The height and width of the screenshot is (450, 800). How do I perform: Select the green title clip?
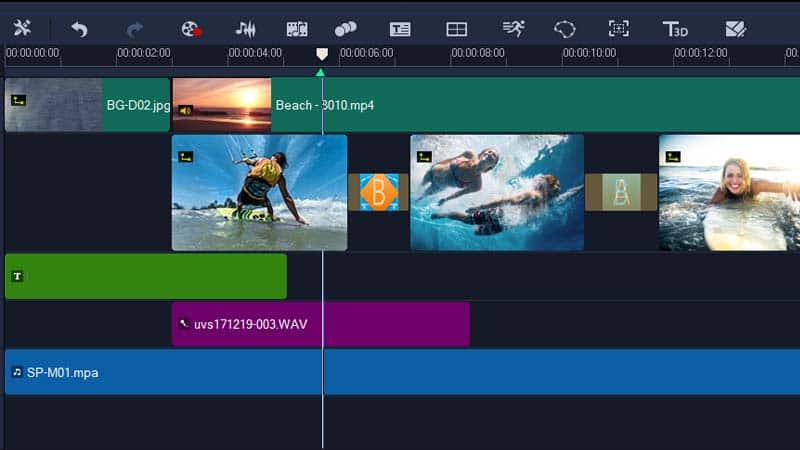point(145,276)
